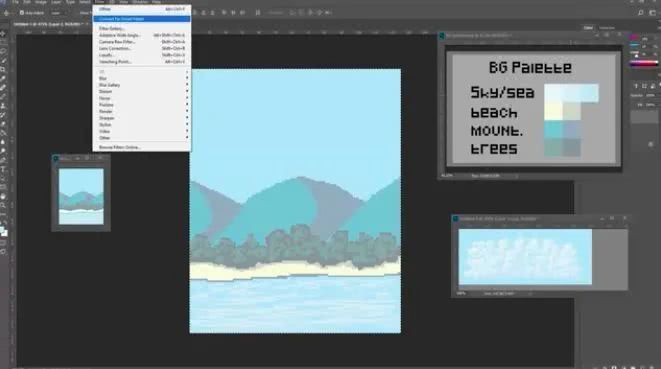Select the Gradient tool

click(x=3, y=133)
